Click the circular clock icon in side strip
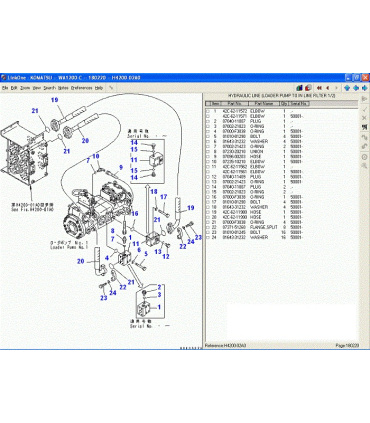Image resolution: width=370 pixels, height=423 pixels. (x=364, y=157)
